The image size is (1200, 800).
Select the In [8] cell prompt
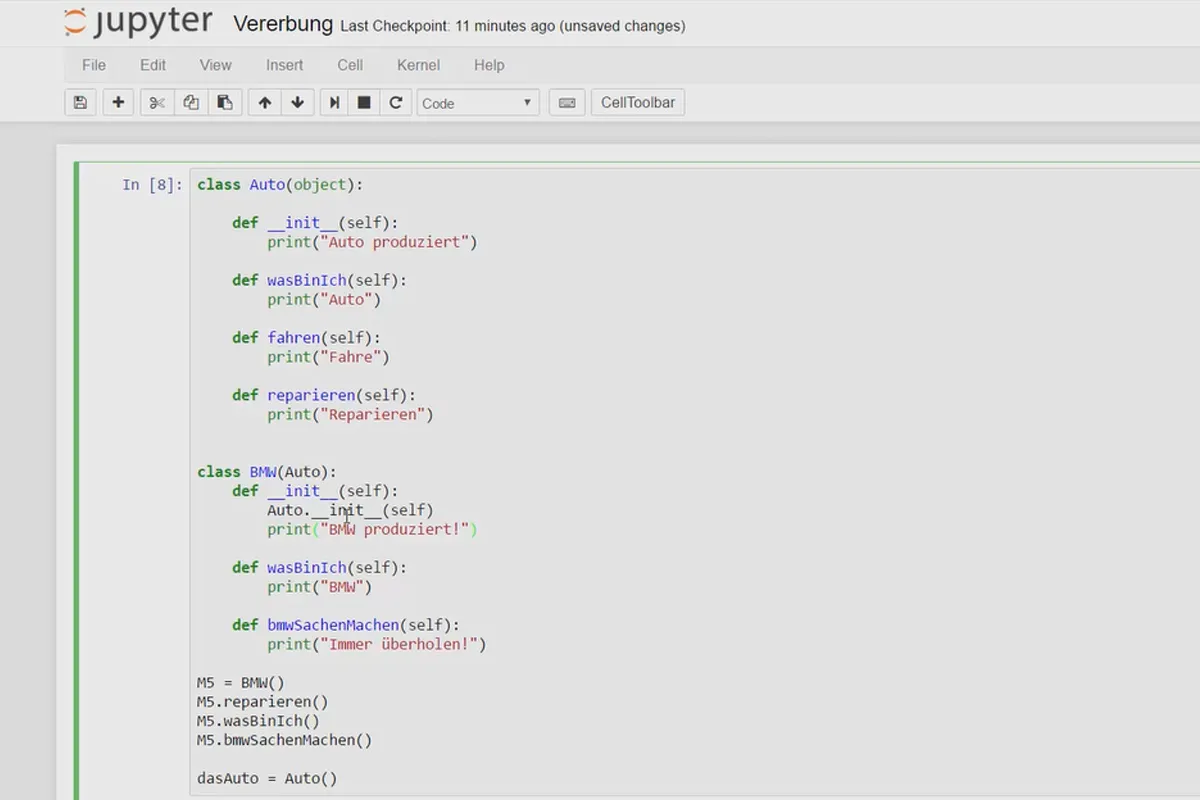[x=152, y=184]
